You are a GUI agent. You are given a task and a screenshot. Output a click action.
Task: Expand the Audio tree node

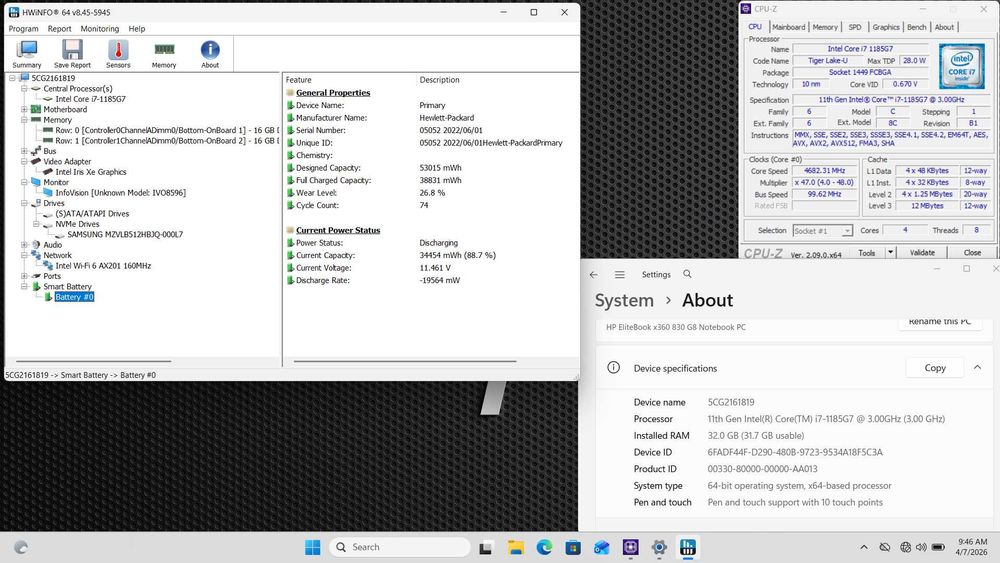pyautogui.click(x=24, y=244)
